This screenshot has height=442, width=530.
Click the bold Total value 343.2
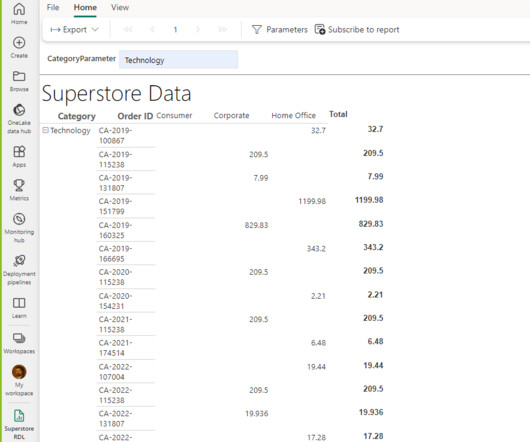[373, 247]
